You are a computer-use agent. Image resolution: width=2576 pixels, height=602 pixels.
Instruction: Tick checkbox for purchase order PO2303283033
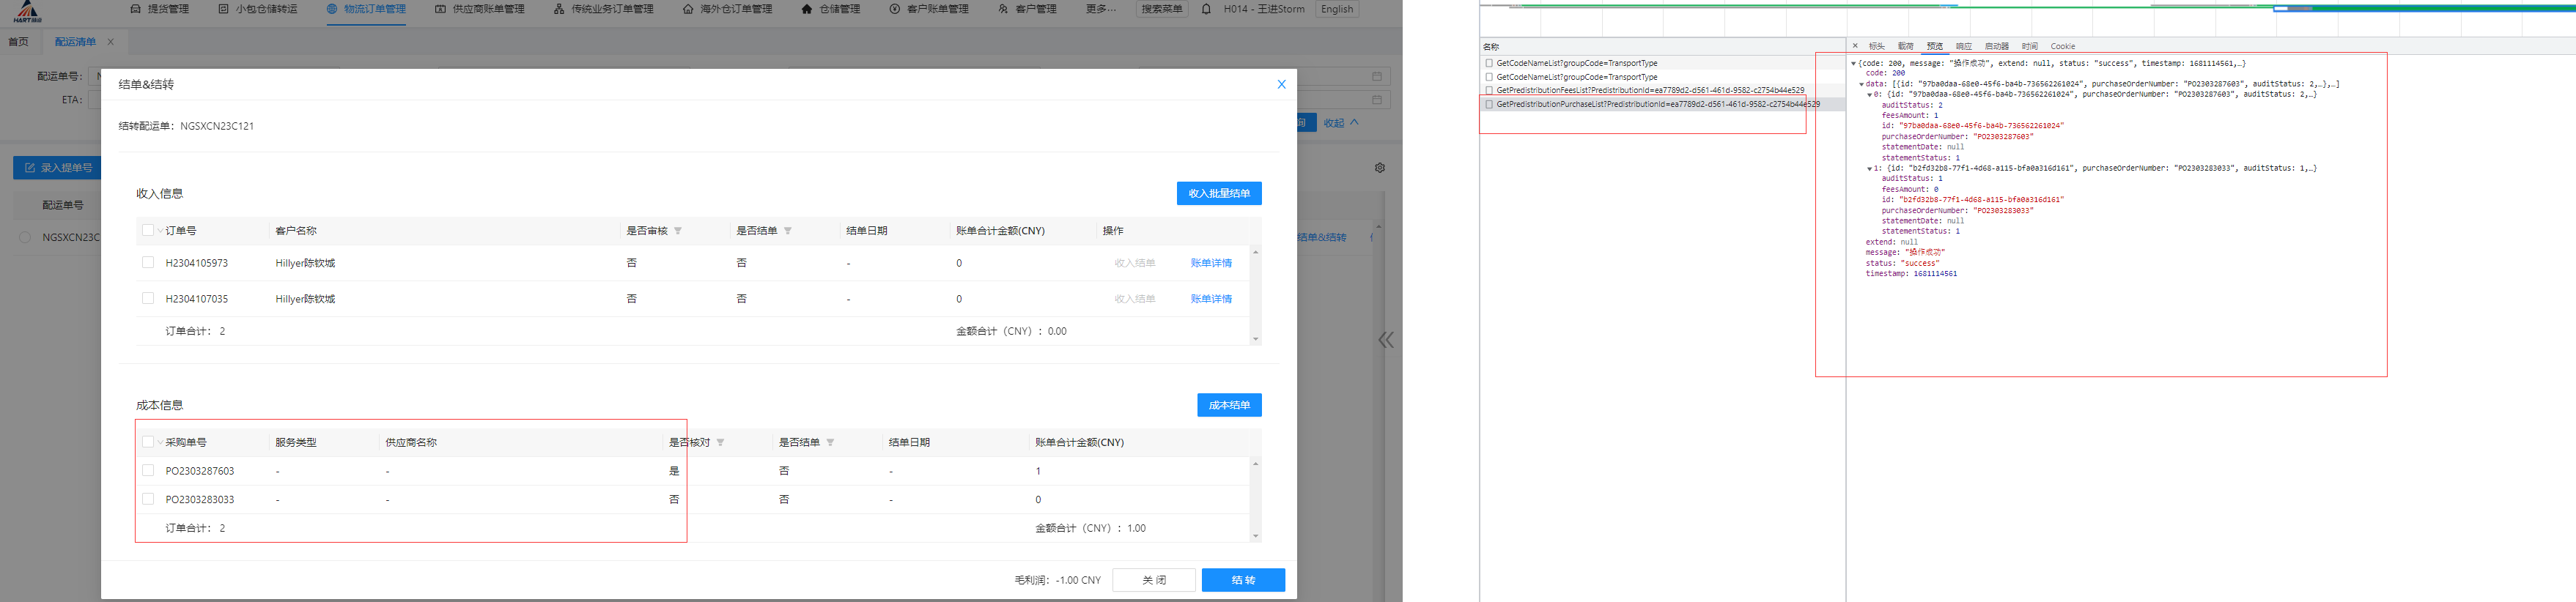pyautogui.click(x=148, y=499)
